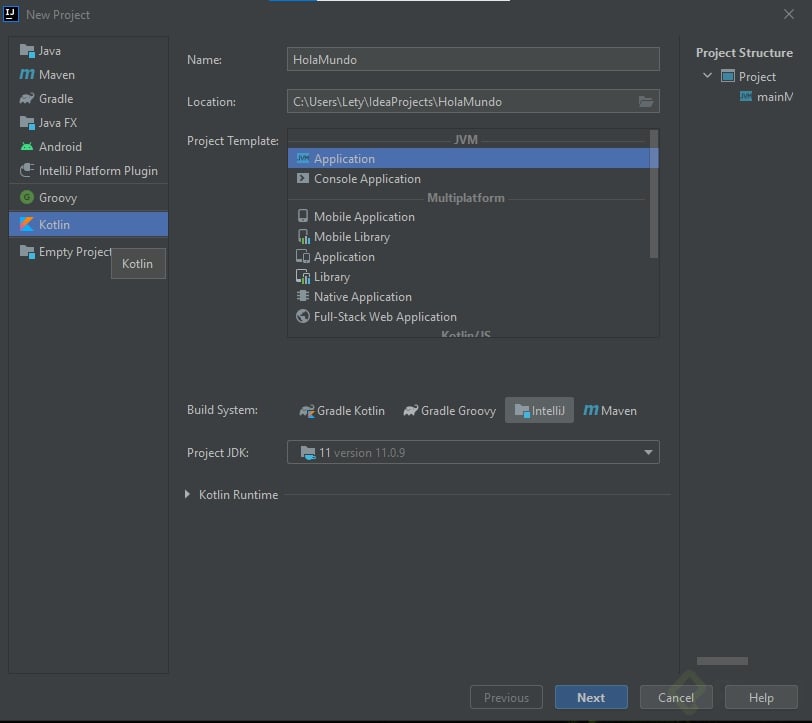This screenshot has height=723, width=812.
Task: Set build system to Maven
Action: (610, 411)
